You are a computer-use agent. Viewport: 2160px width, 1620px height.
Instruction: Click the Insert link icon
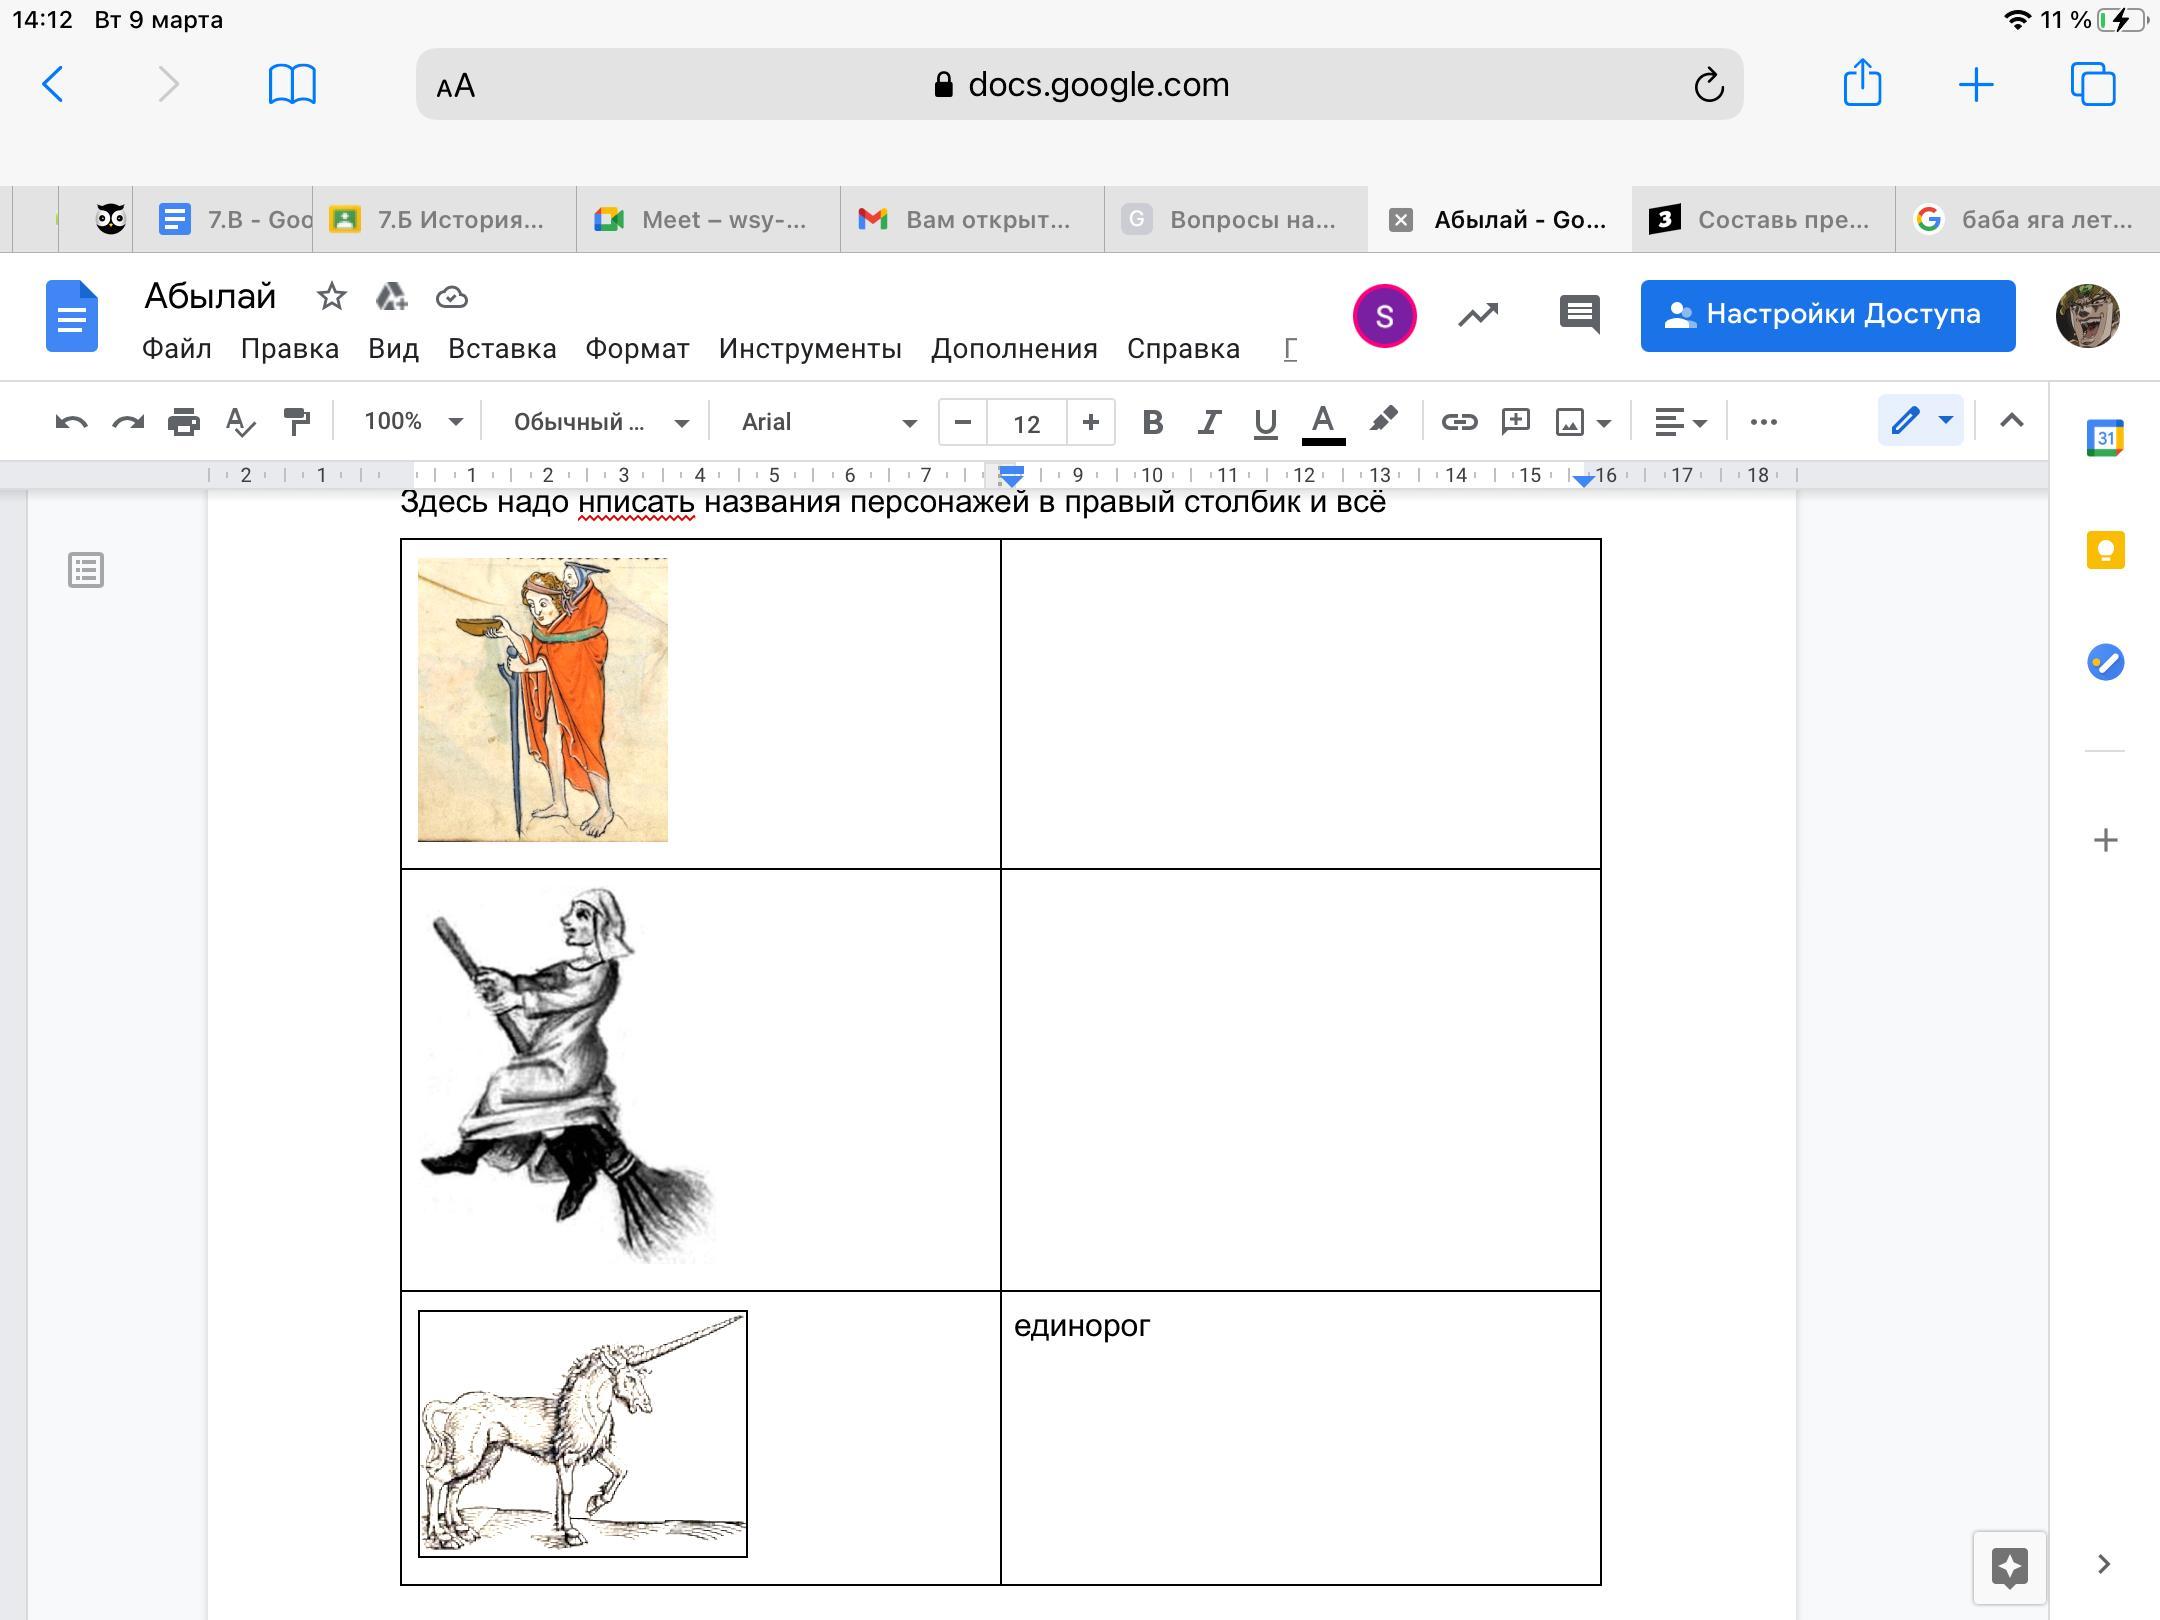(x=1459, y=422)
